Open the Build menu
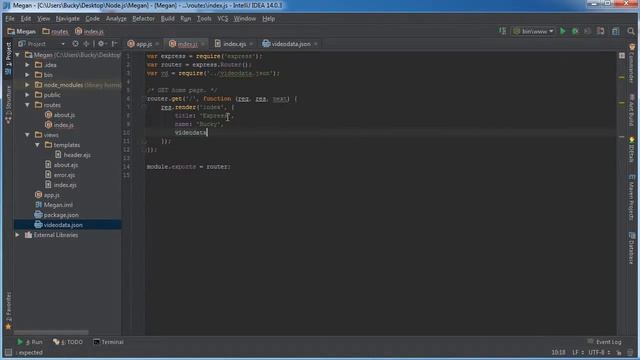Viewport: 640px width, 360px height. click(x=167, y=19)
